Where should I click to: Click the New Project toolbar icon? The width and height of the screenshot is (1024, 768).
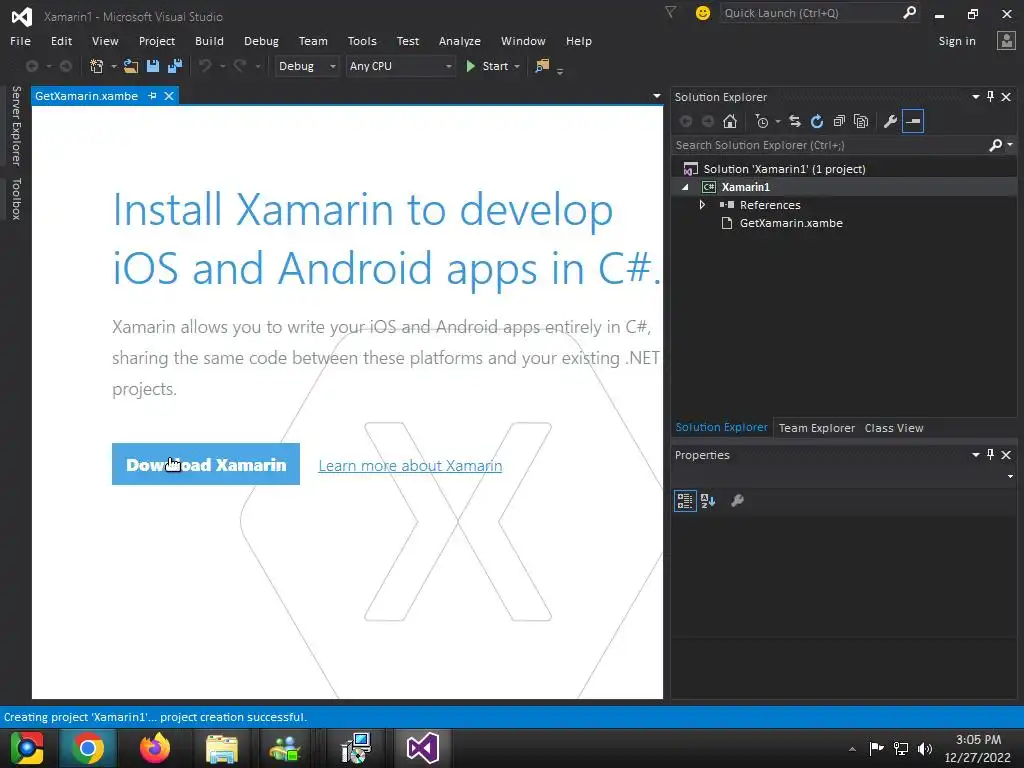[97, 66]
